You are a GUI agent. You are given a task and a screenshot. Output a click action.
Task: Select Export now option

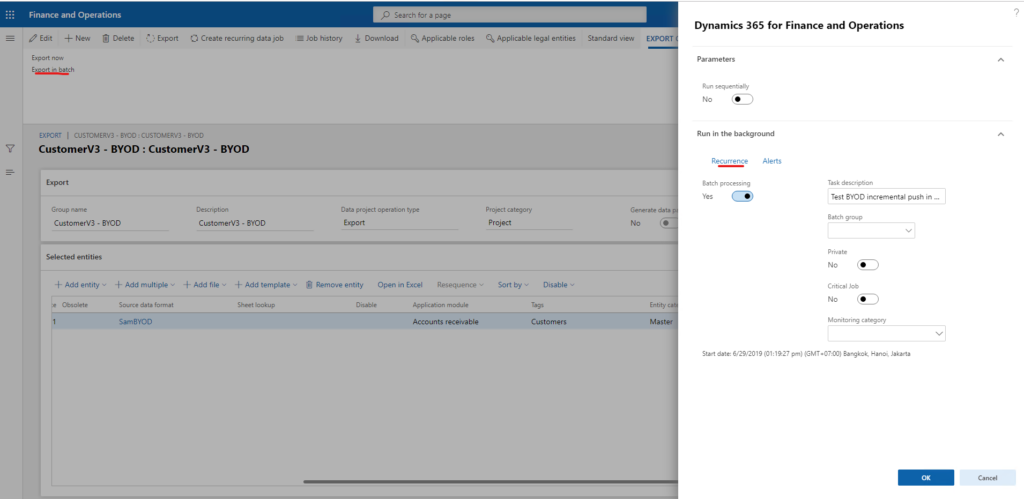(48, 57)
